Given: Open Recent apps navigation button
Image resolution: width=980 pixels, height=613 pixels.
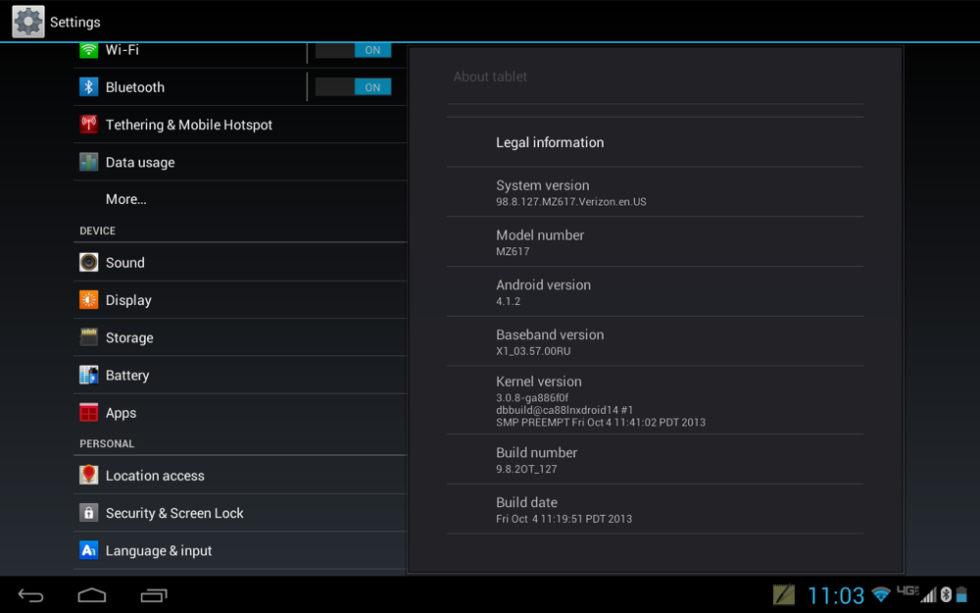Looking at the screenshot, I should point(153,596).
